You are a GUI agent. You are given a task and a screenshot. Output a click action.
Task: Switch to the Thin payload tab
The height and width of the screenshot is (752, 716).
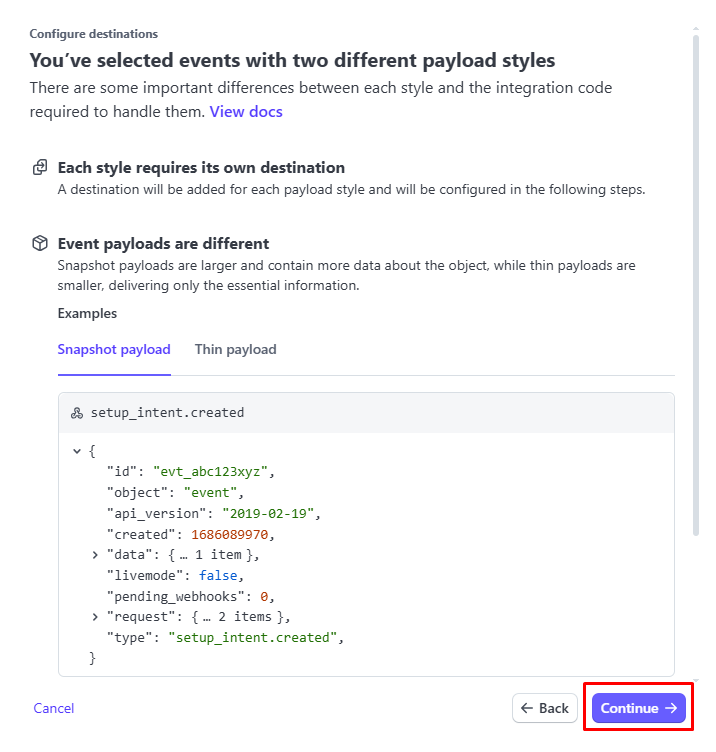[235, 350]
